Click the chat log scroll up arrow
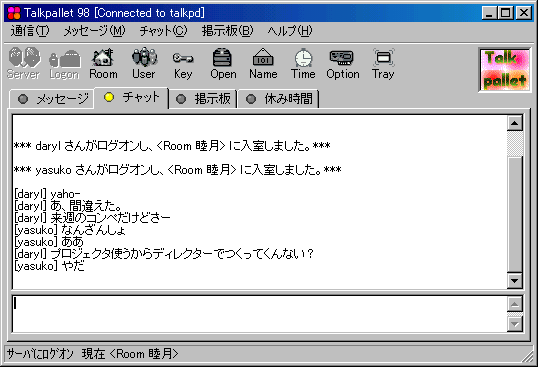 pos(515,123)
